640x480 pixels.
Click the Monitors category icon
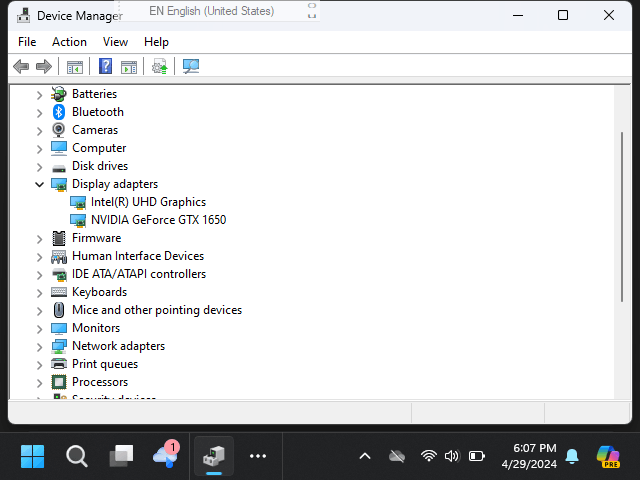(59, 328)
